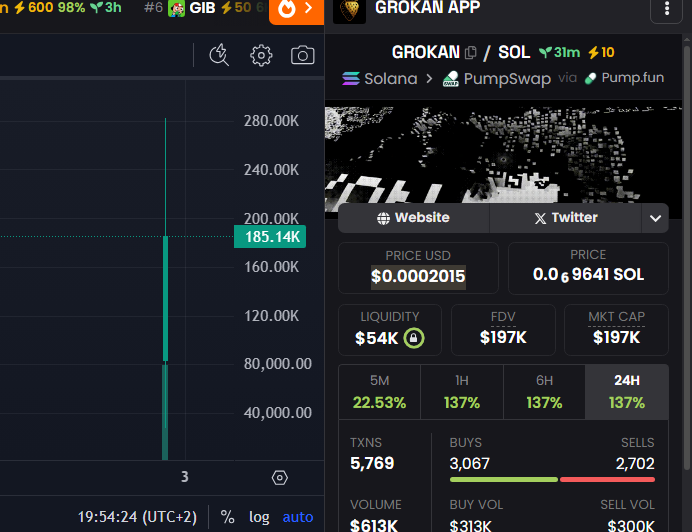Viewport: 692px width, 532px height.
Task: Select the 1H timeframe tab
Action: [x=462, y=392]
